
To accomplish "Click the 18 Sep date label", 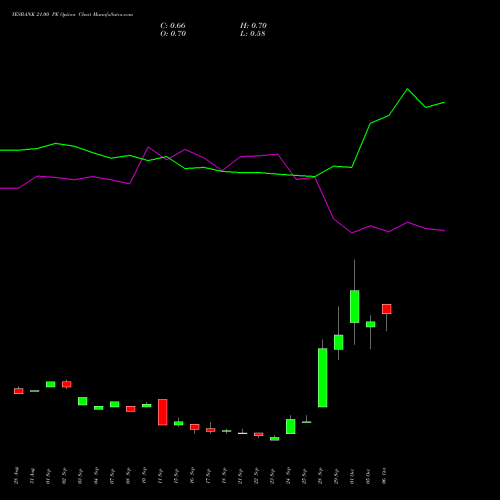I will [224, 476].
